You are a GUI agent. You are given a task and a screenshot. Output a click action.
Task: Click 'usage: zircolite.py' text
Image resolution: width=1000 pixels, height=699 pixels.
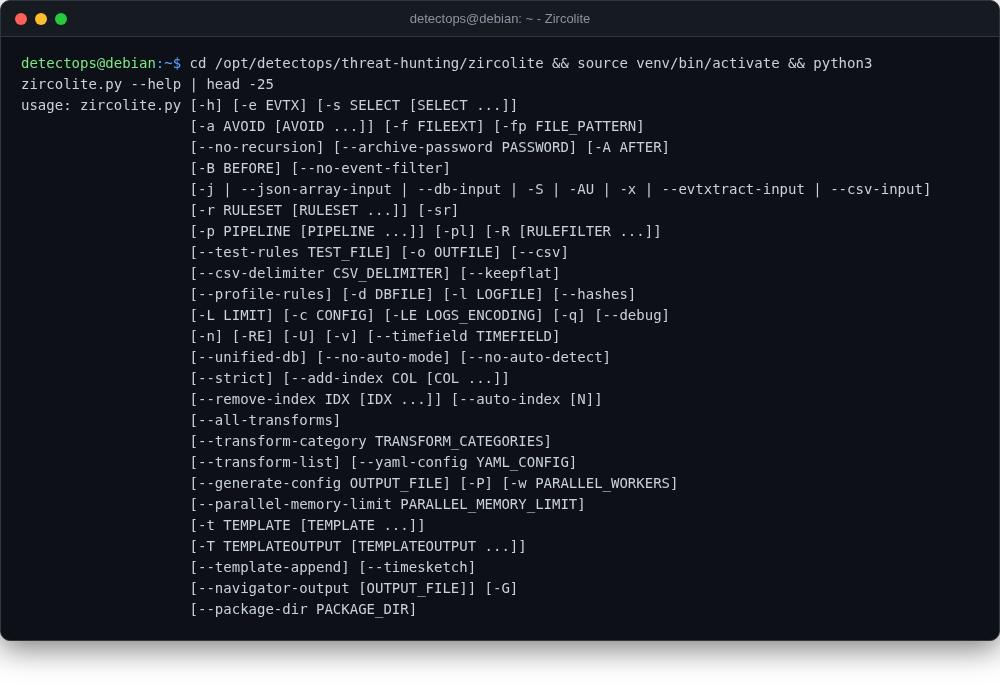[101, 105]
